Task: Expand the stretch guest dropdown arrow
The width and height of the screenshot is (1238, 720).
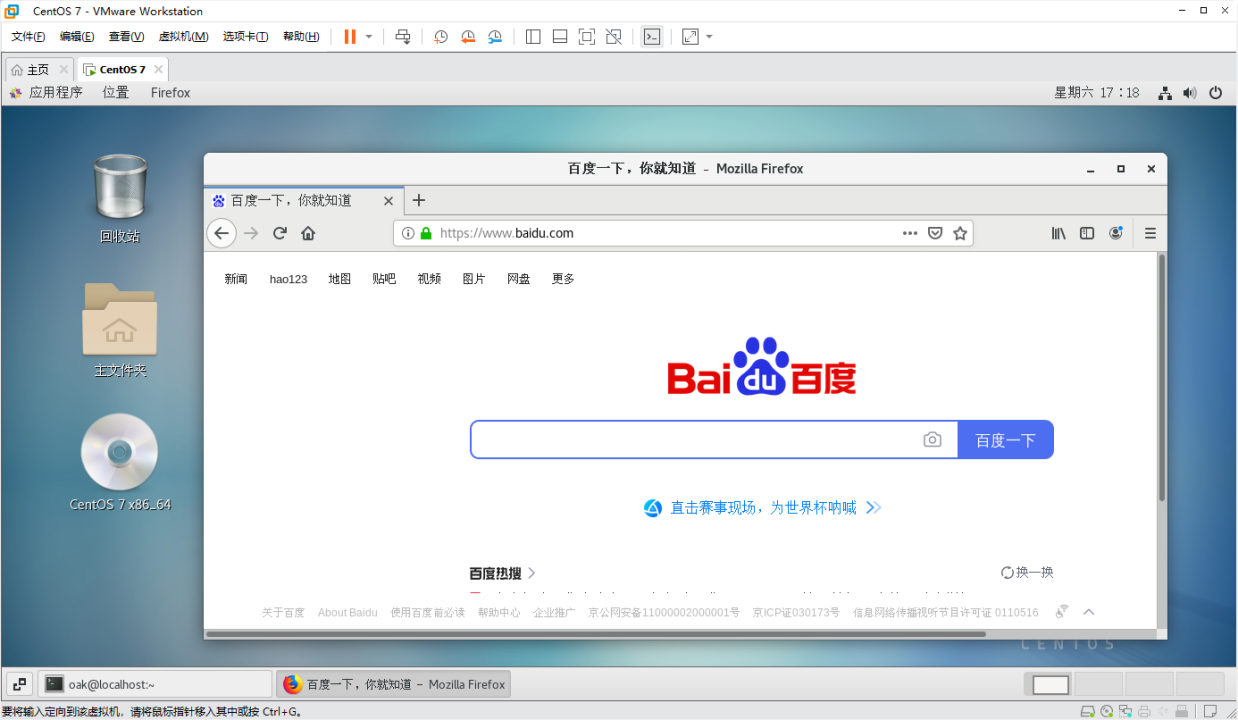Action: click(x=709, y=36)
